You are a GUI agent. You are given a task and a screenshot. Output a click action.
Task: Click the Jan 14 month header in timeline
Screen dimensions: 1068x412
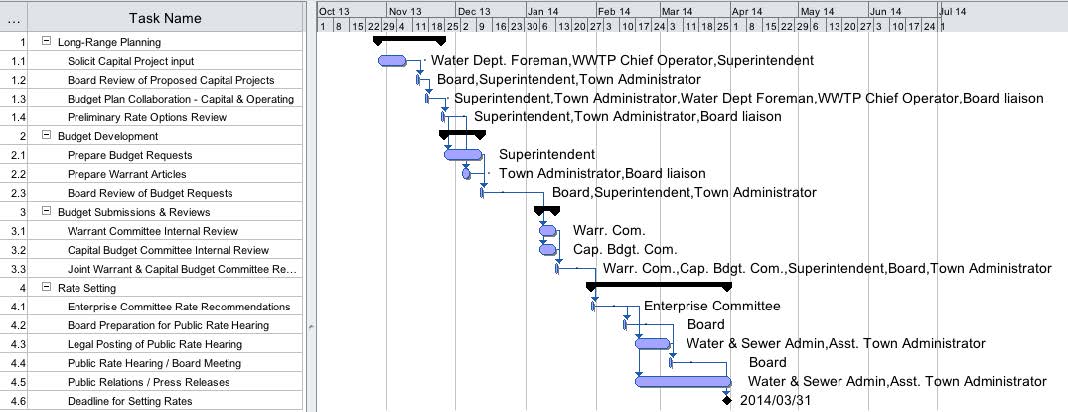(x=543, y=11)
